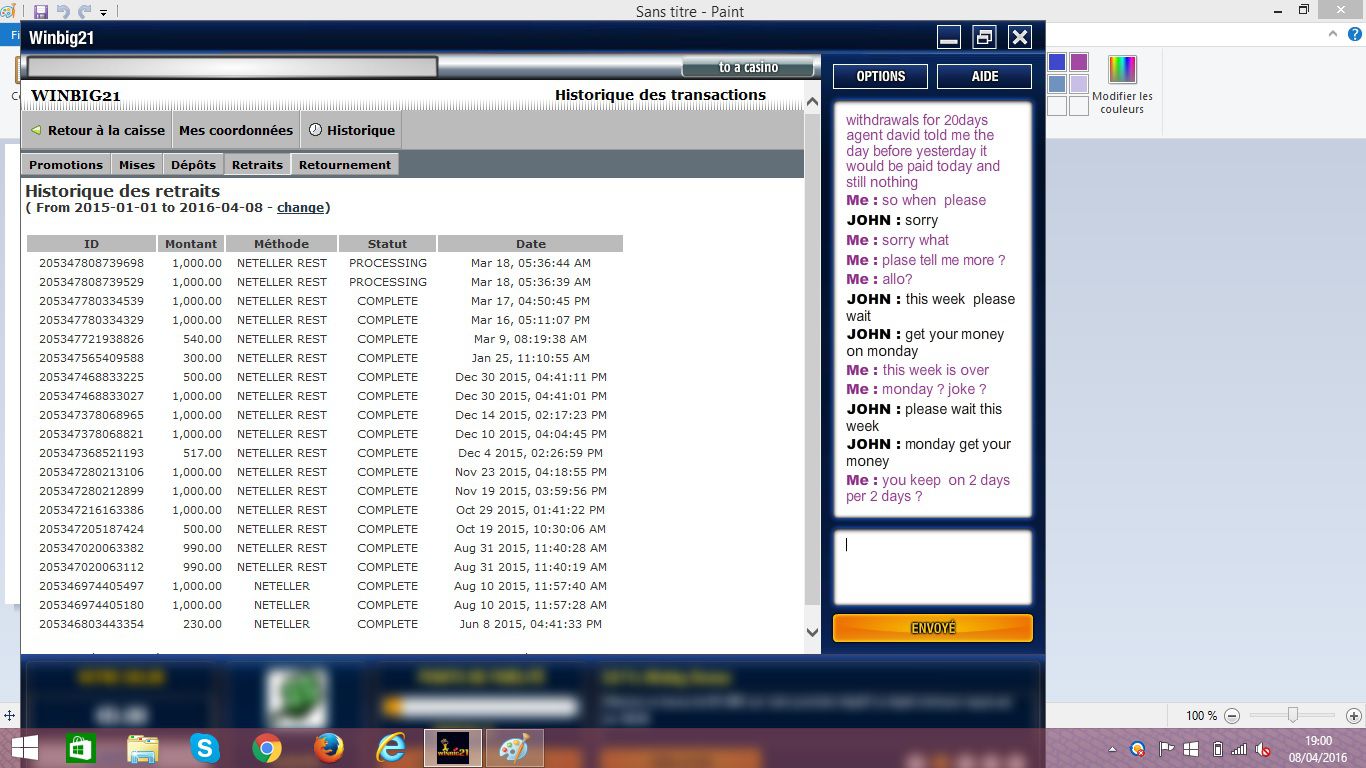Click the Date column header
1366x768 pixels.
pos(531,244)
